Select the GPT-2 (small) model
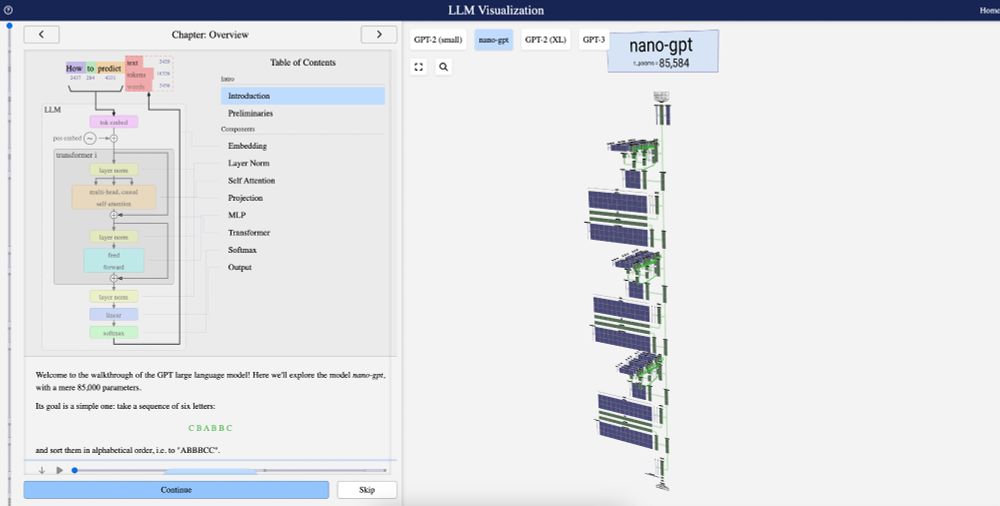 coord(438,40)
